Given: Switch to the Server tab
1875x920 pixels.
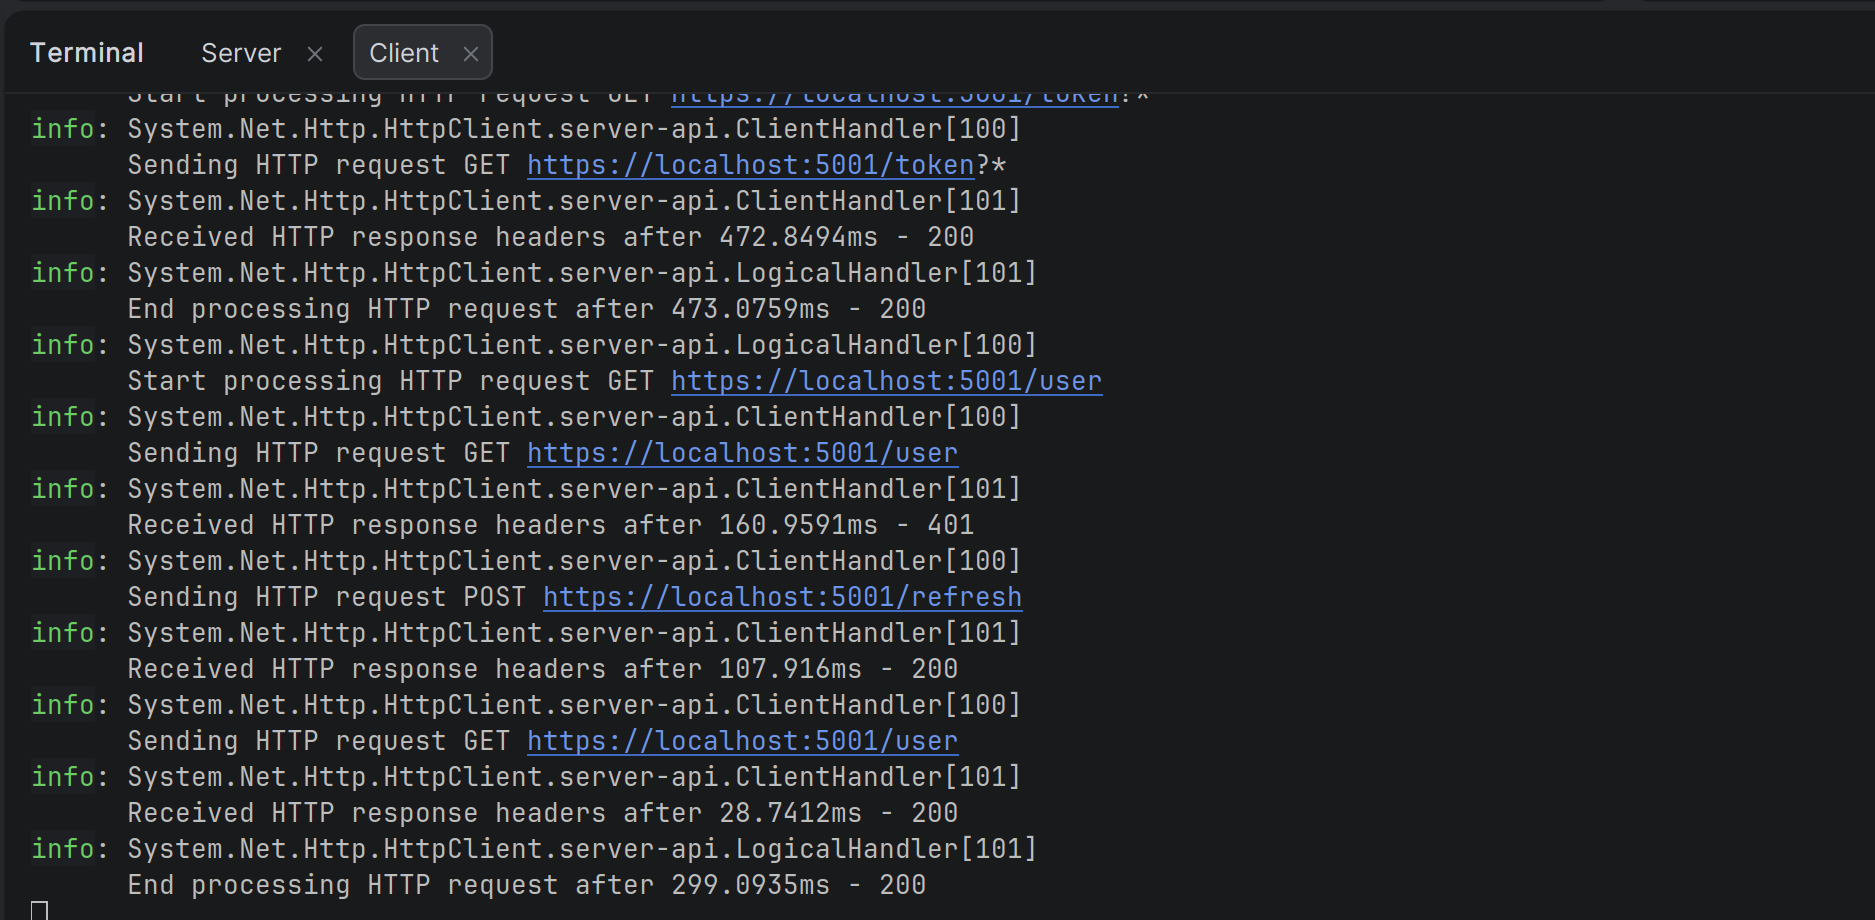Looking at the screenshot, I should pyautogui.click(x=241, y=53).
